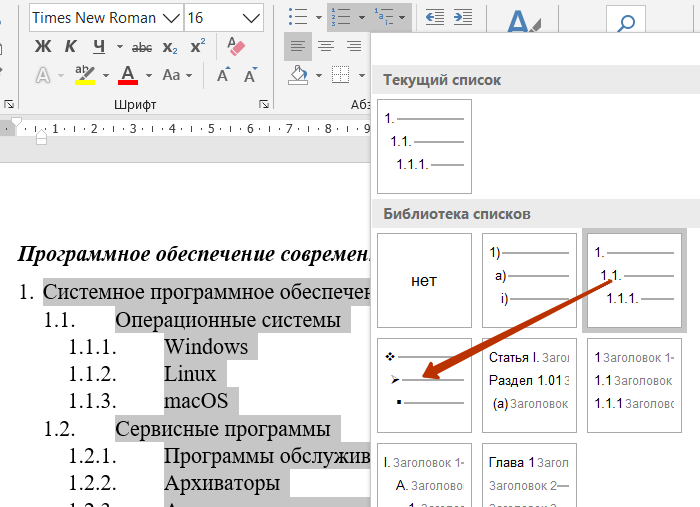Viewport: 700px width, 507px height.
Task: Apply red font color
Action: (128, 75)
